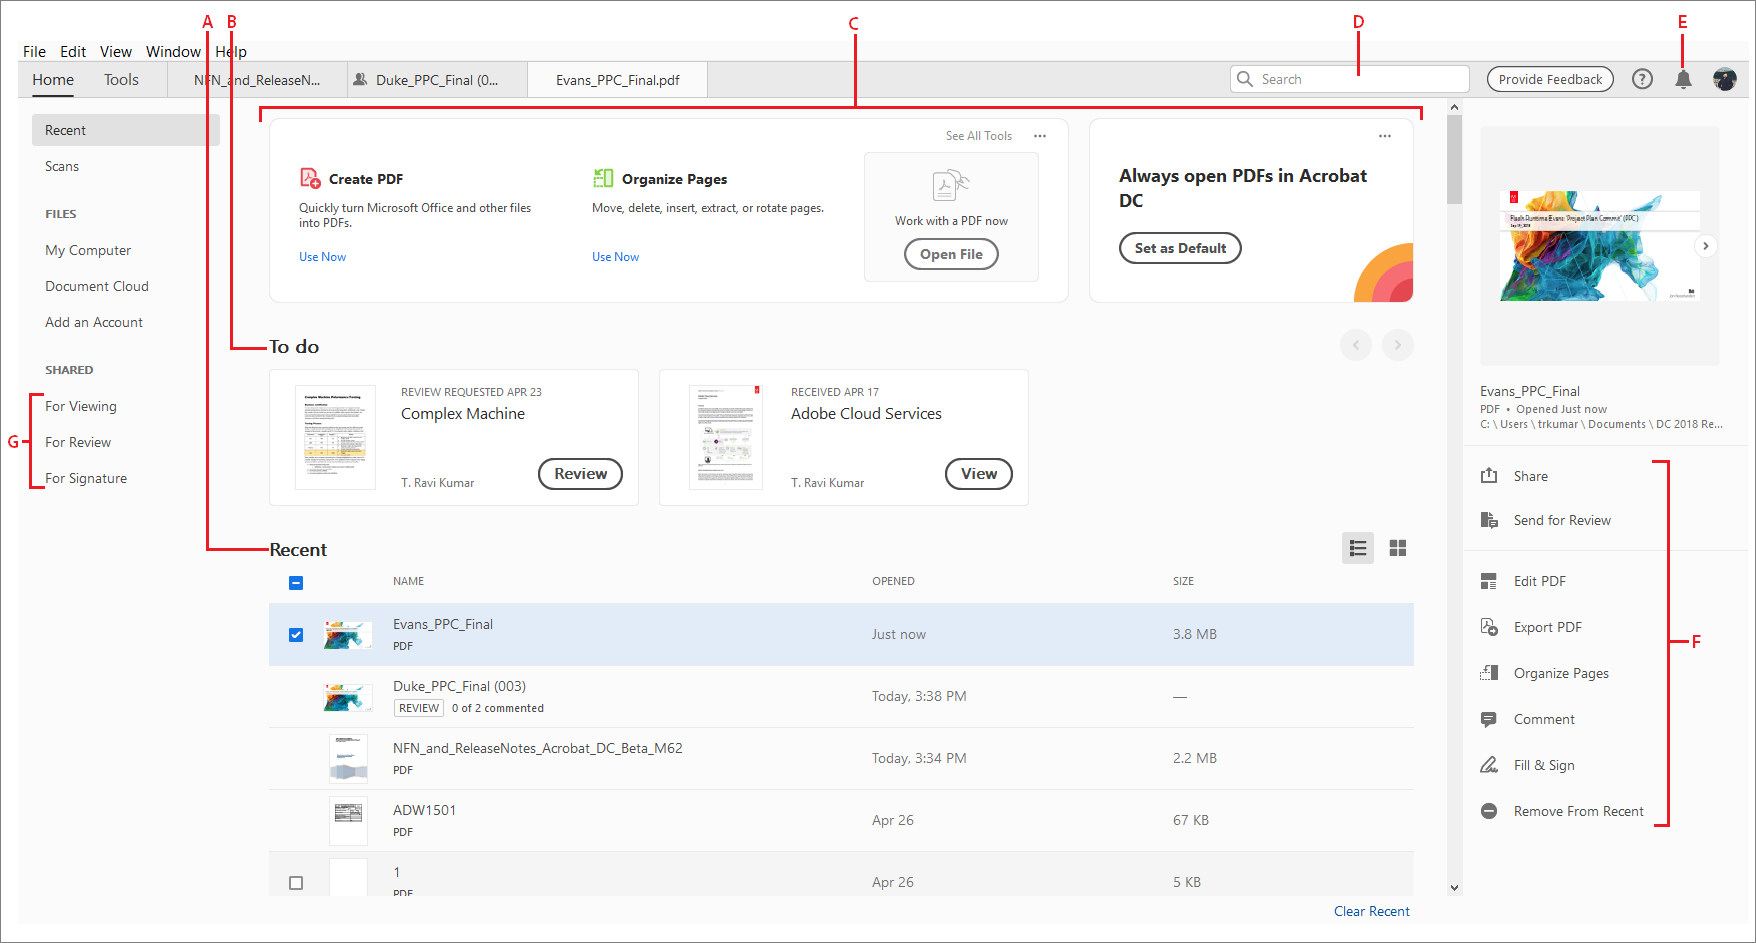Click the Fill & Sign icon
Image resolution: width=1756 pixels, height=943 pixels.
click(1489, 765)
